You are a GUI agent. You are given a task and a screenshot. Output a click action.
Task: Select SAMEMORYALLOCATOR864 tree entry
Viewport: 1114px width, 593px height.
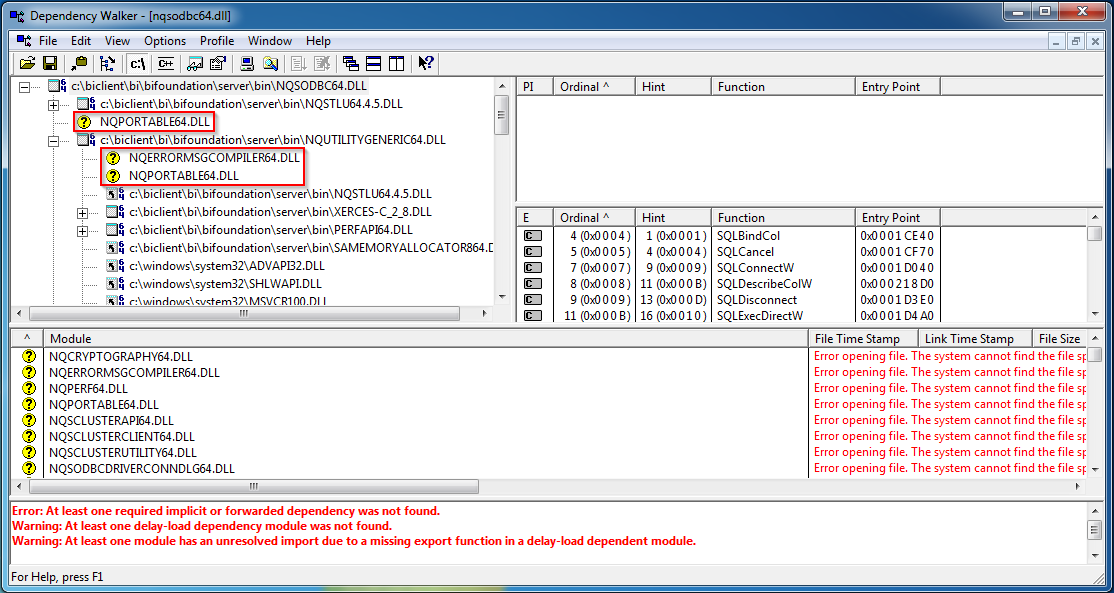(x=311, y=248)
